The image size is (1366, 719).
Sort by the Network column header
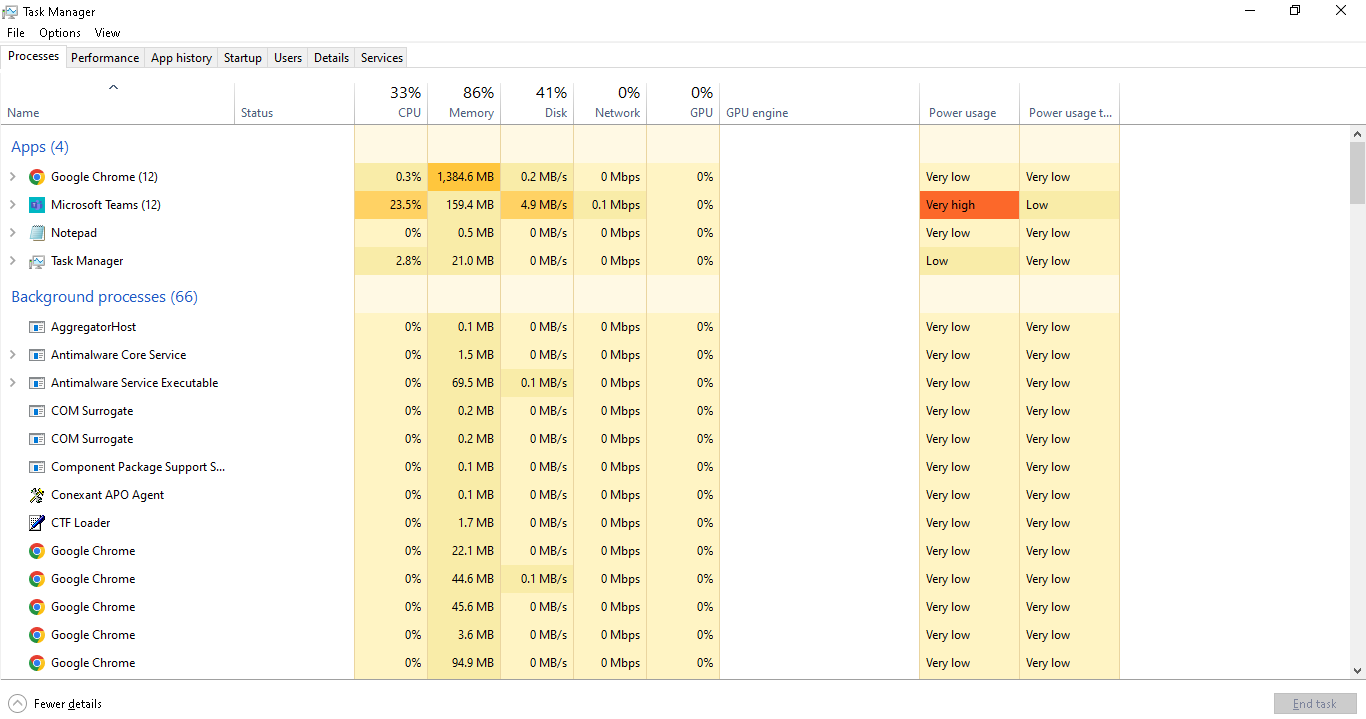[x=610, y=103]
